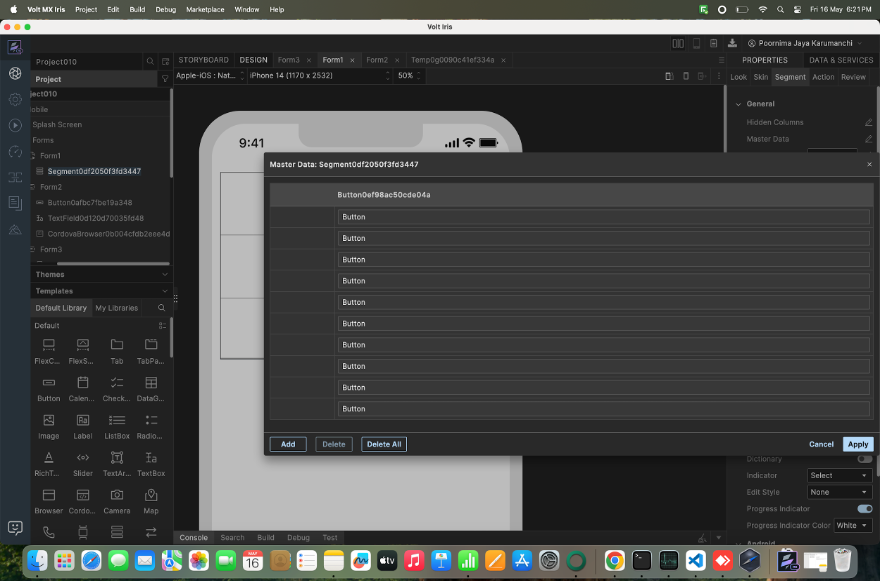The width and height of the screenshot is (880, 582).
Task: Open the Apple-iOS platform dropdown
Action: coord(210,75)
